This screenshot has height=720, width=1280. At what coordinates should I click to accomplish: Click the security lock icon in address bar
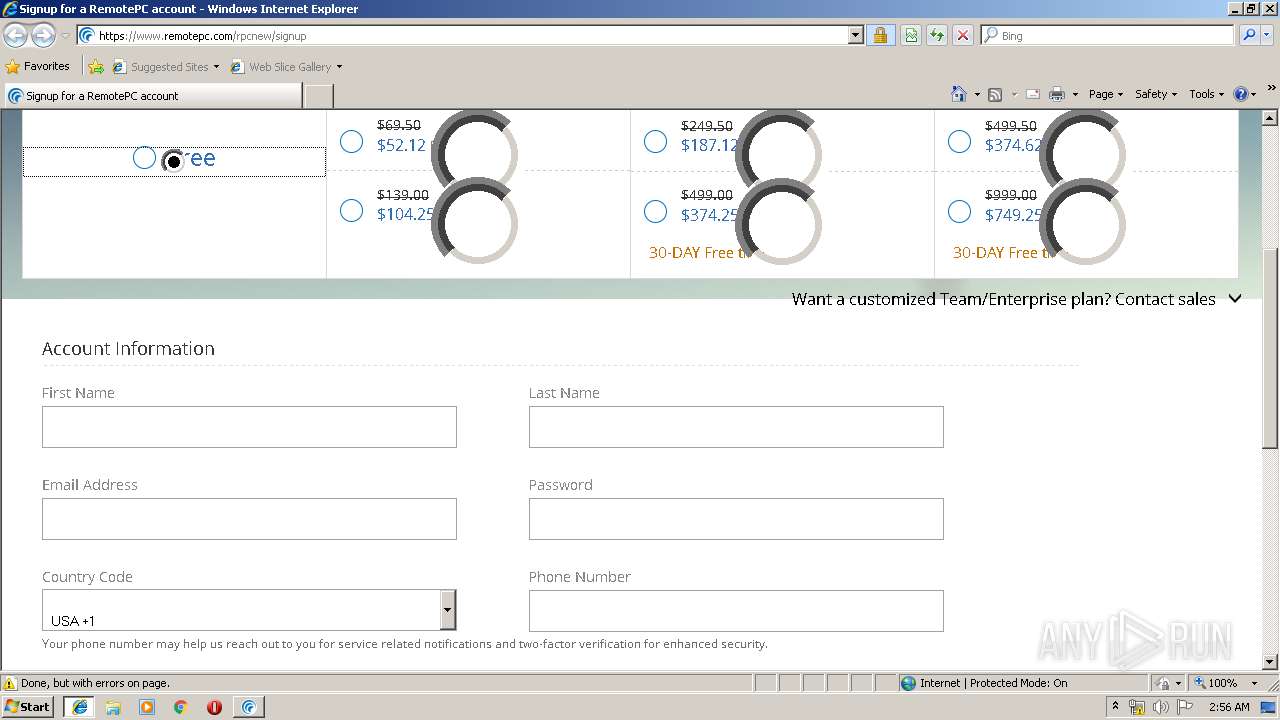pyautogui.click(x=880, y=35)
